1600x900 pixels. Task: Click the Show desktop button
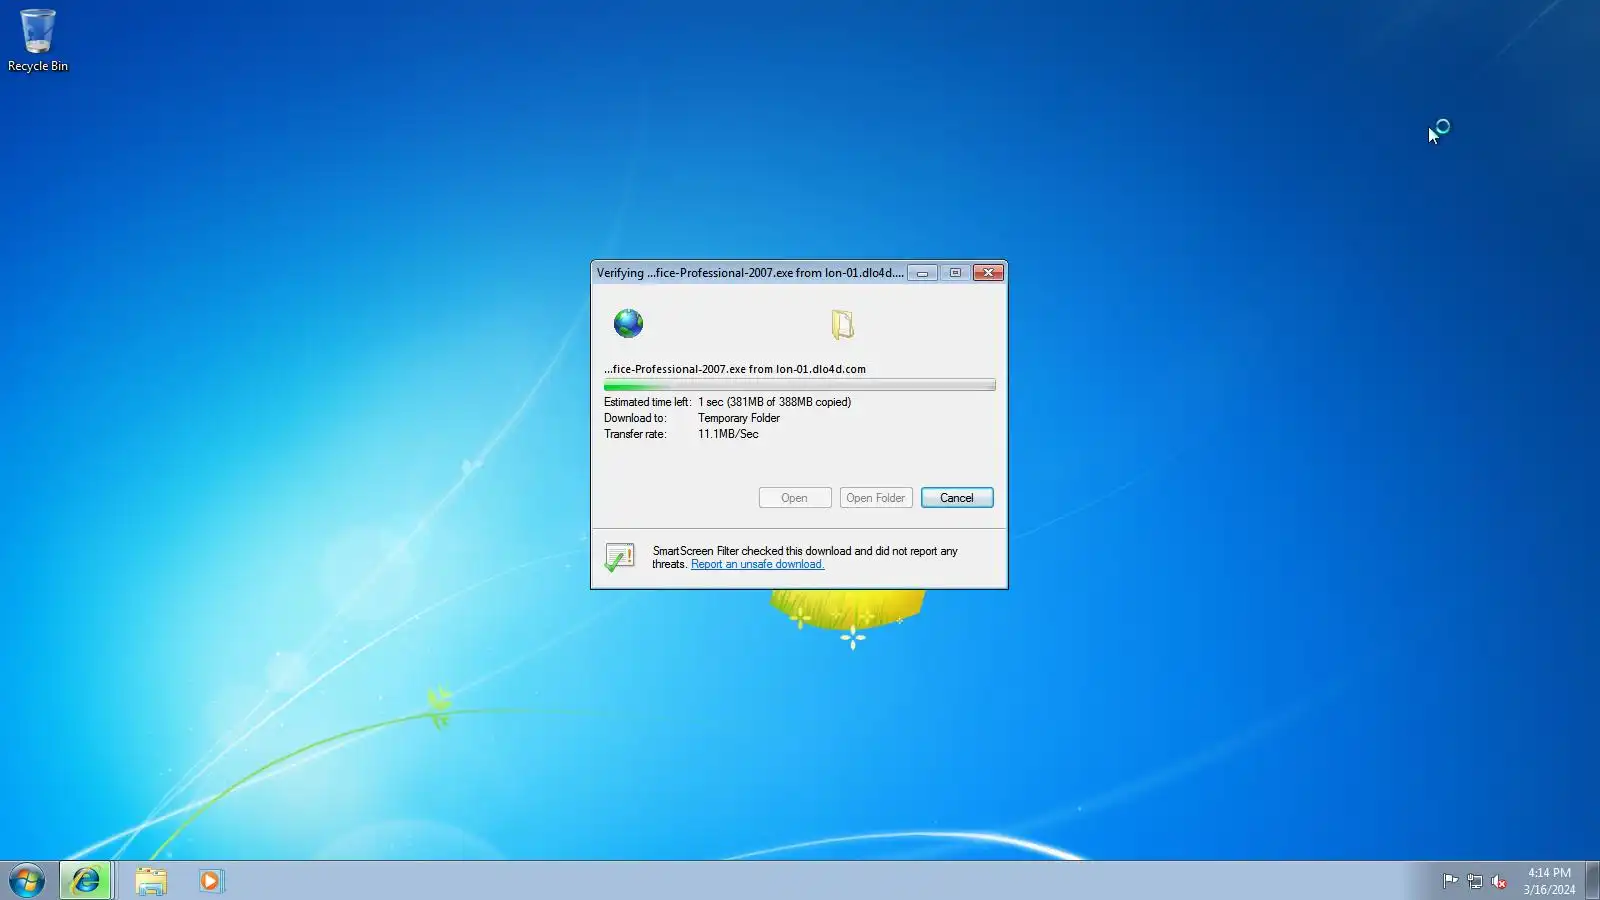click(1592, 881)
